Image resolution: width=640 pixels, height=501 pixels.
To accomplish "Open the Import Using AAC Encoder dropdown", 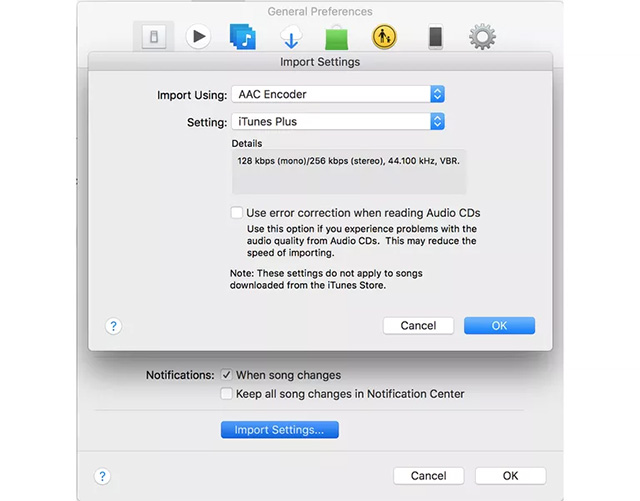I will pyautogui.click(x=338, y=94).
